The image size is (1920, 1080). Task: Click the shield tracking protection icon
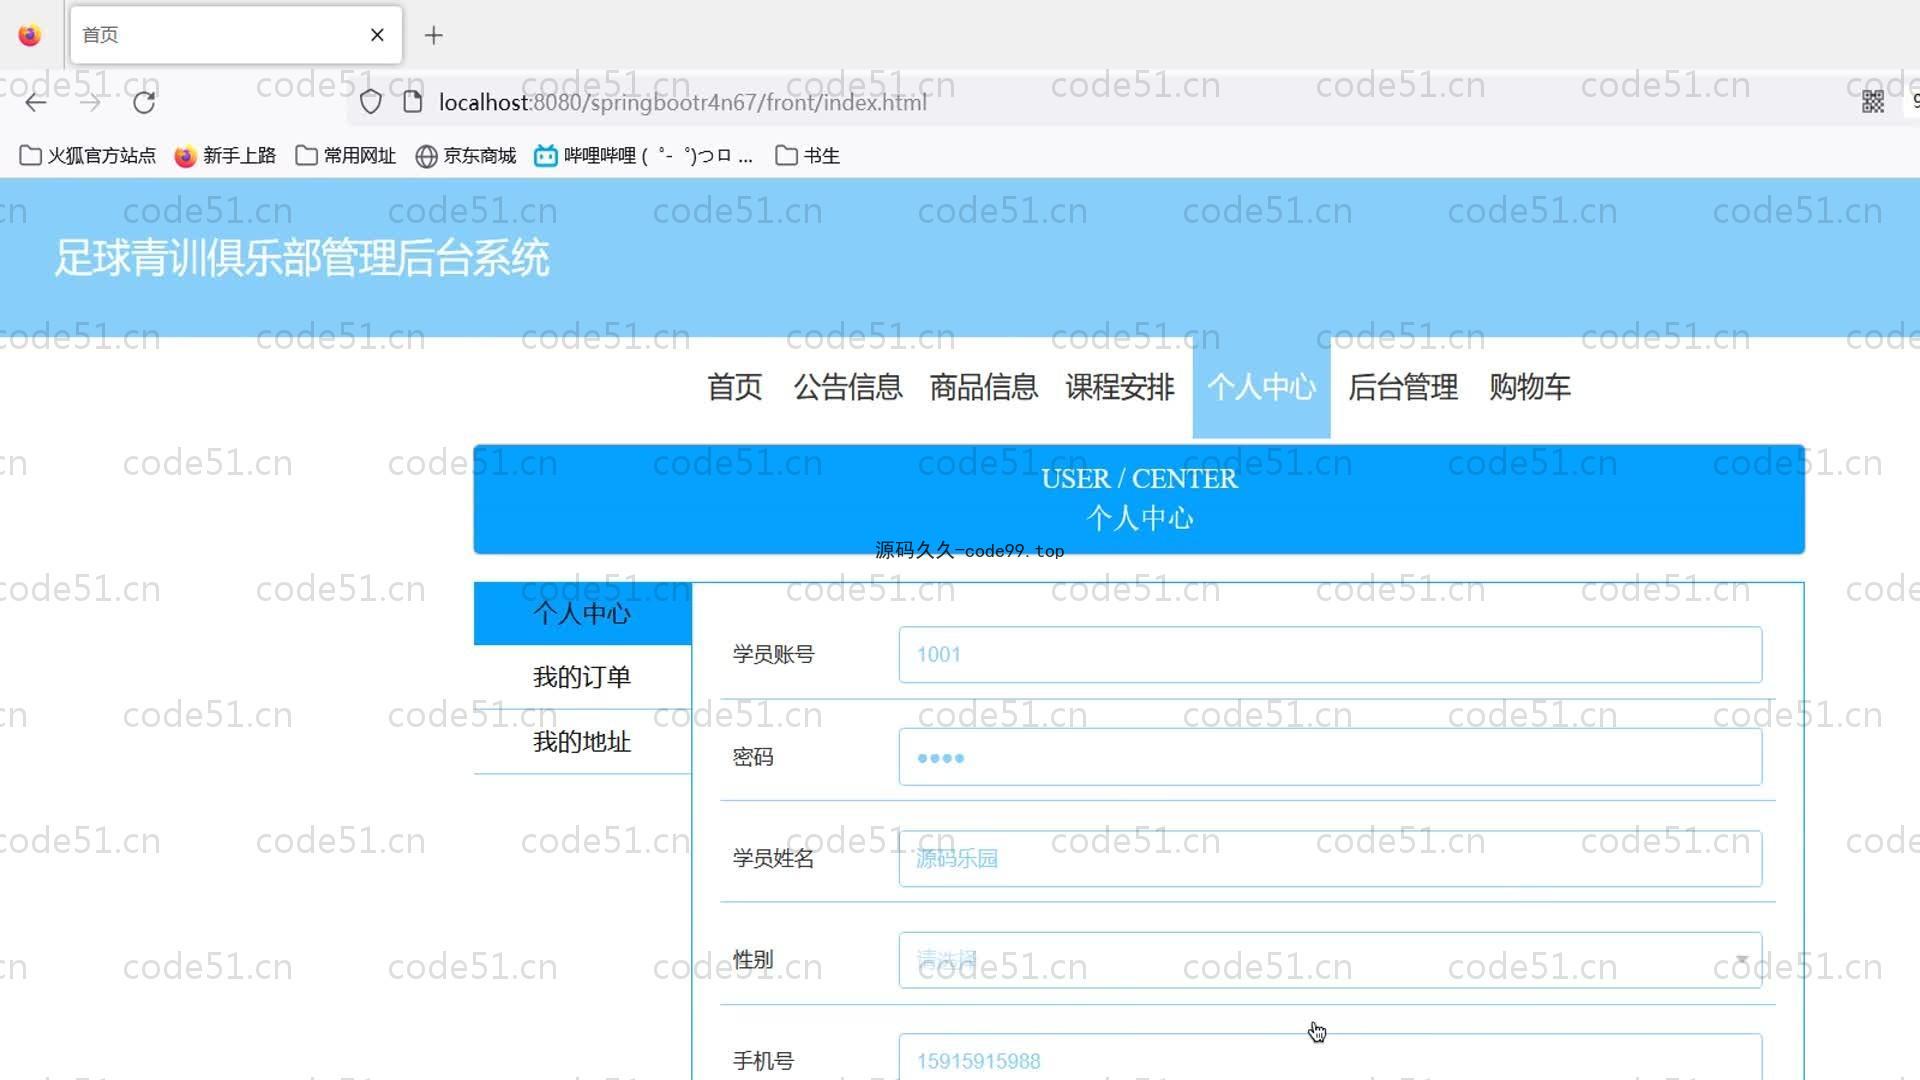371,102
